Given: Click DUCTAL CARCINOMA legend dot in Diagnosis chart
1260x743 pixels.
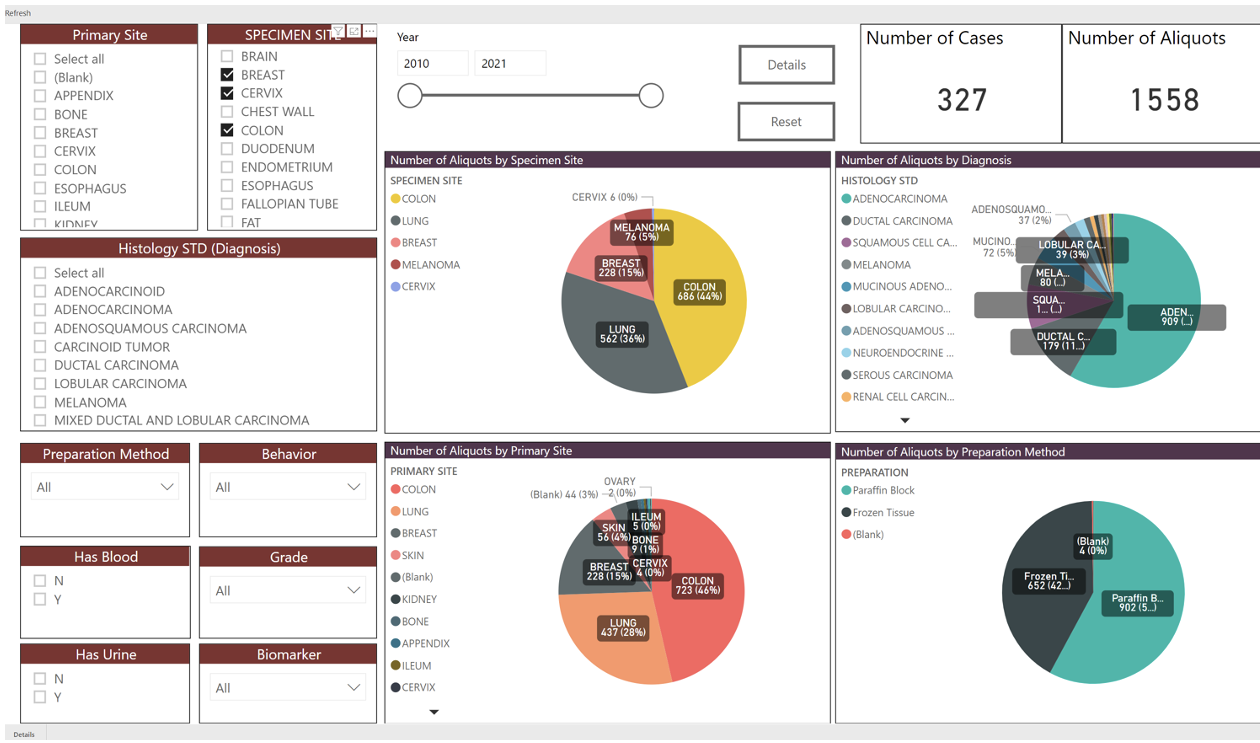Looking at the screenshot, I should tap(847, 221).
